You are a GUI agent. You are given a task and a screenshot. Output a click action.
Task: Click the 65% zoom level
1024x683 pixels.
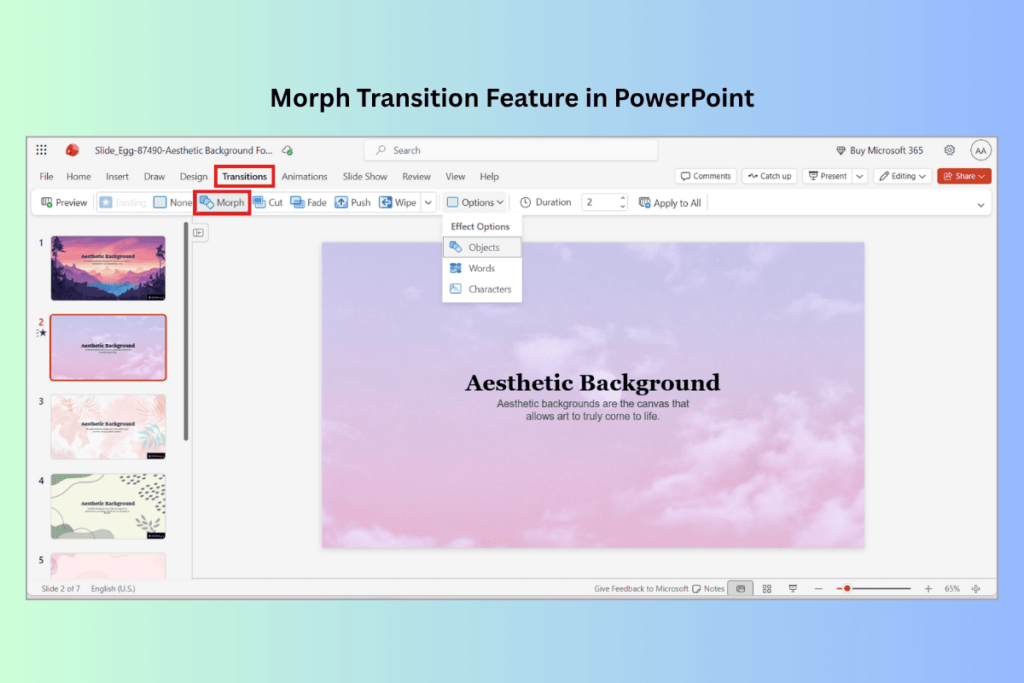pyautogui.click(x=952, y=588)
